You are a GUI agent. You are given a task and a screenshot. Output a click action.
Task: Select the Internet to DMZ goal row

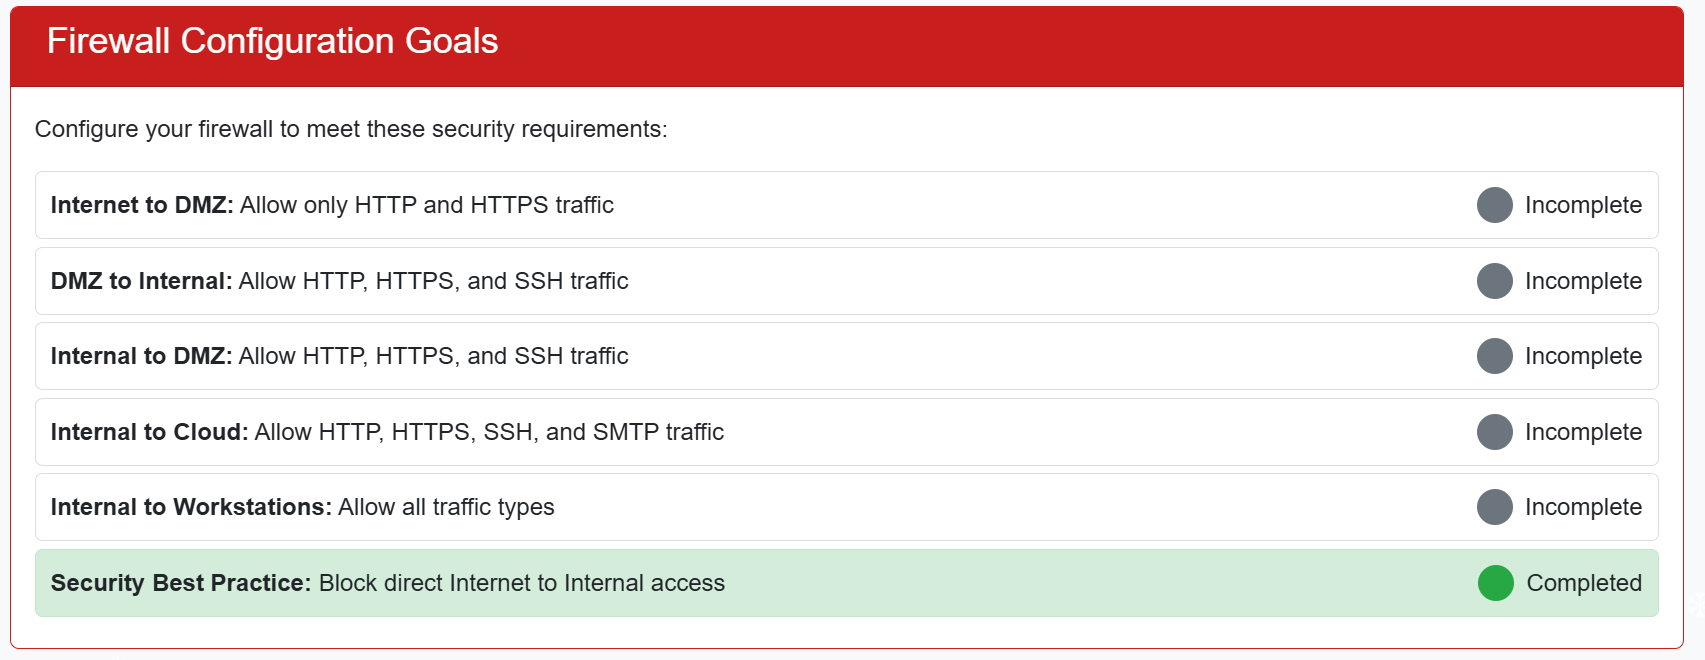point(846,205)
